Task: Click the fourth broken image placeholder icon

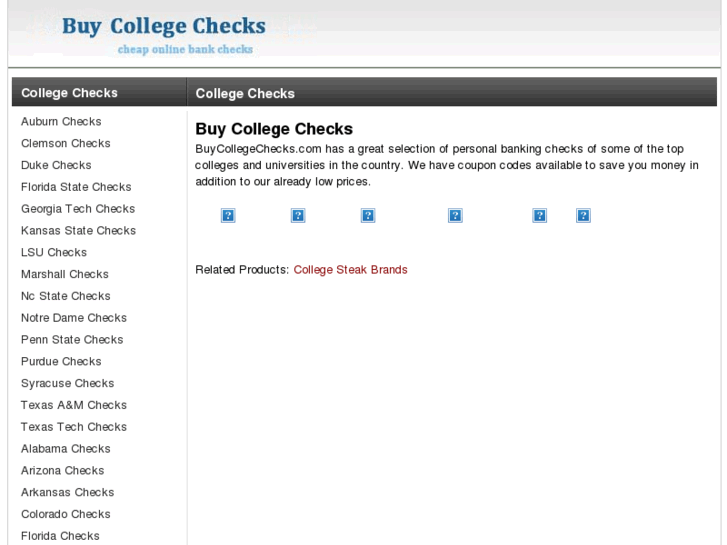Action: click(x=455, y=215)
